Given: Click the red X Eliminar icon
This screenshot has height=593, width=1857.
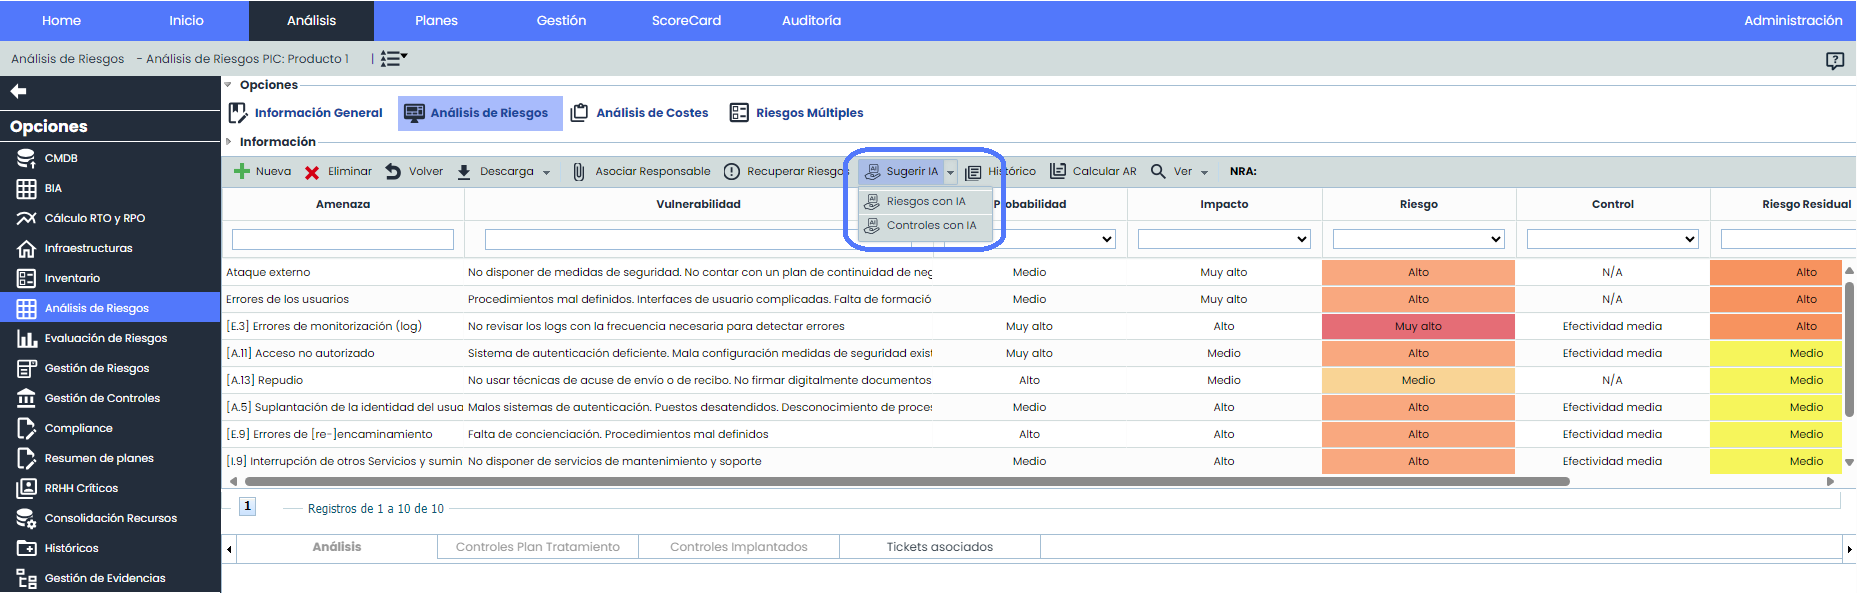Looking at the screenshot, I should (312, 172).
